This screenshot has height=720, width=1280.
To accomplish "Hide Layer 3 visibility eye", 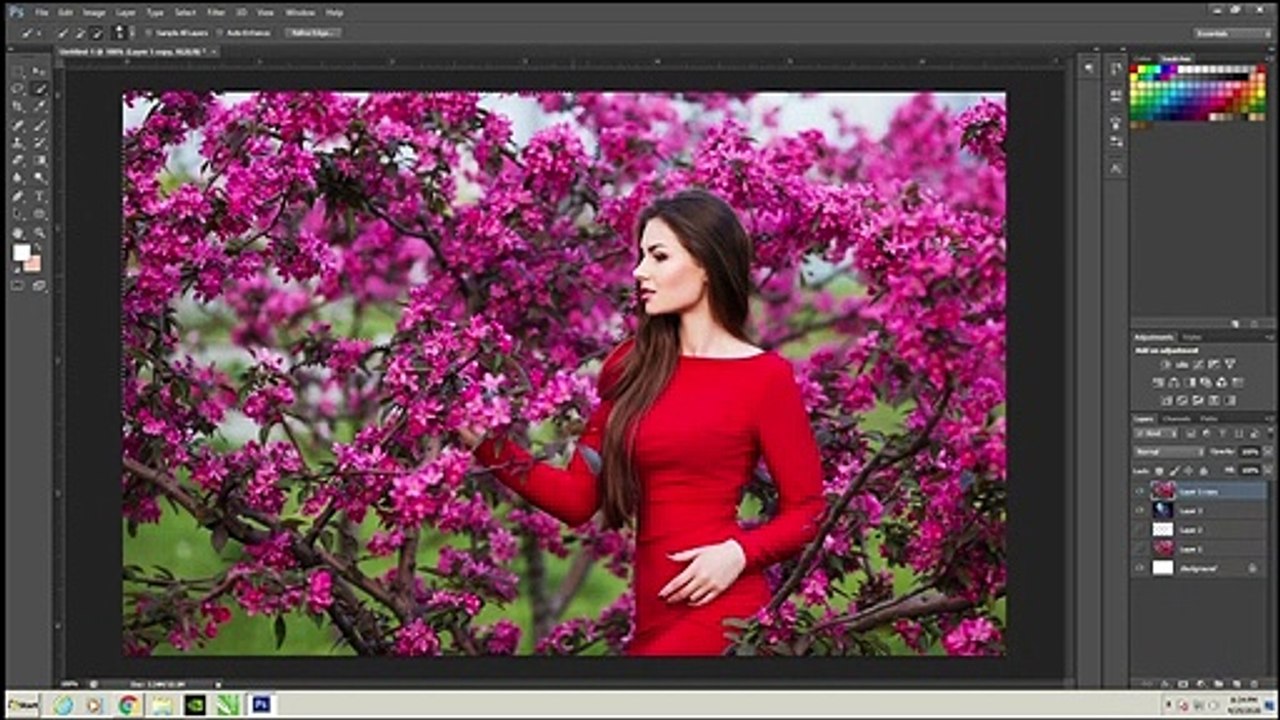I will 1140,510.
